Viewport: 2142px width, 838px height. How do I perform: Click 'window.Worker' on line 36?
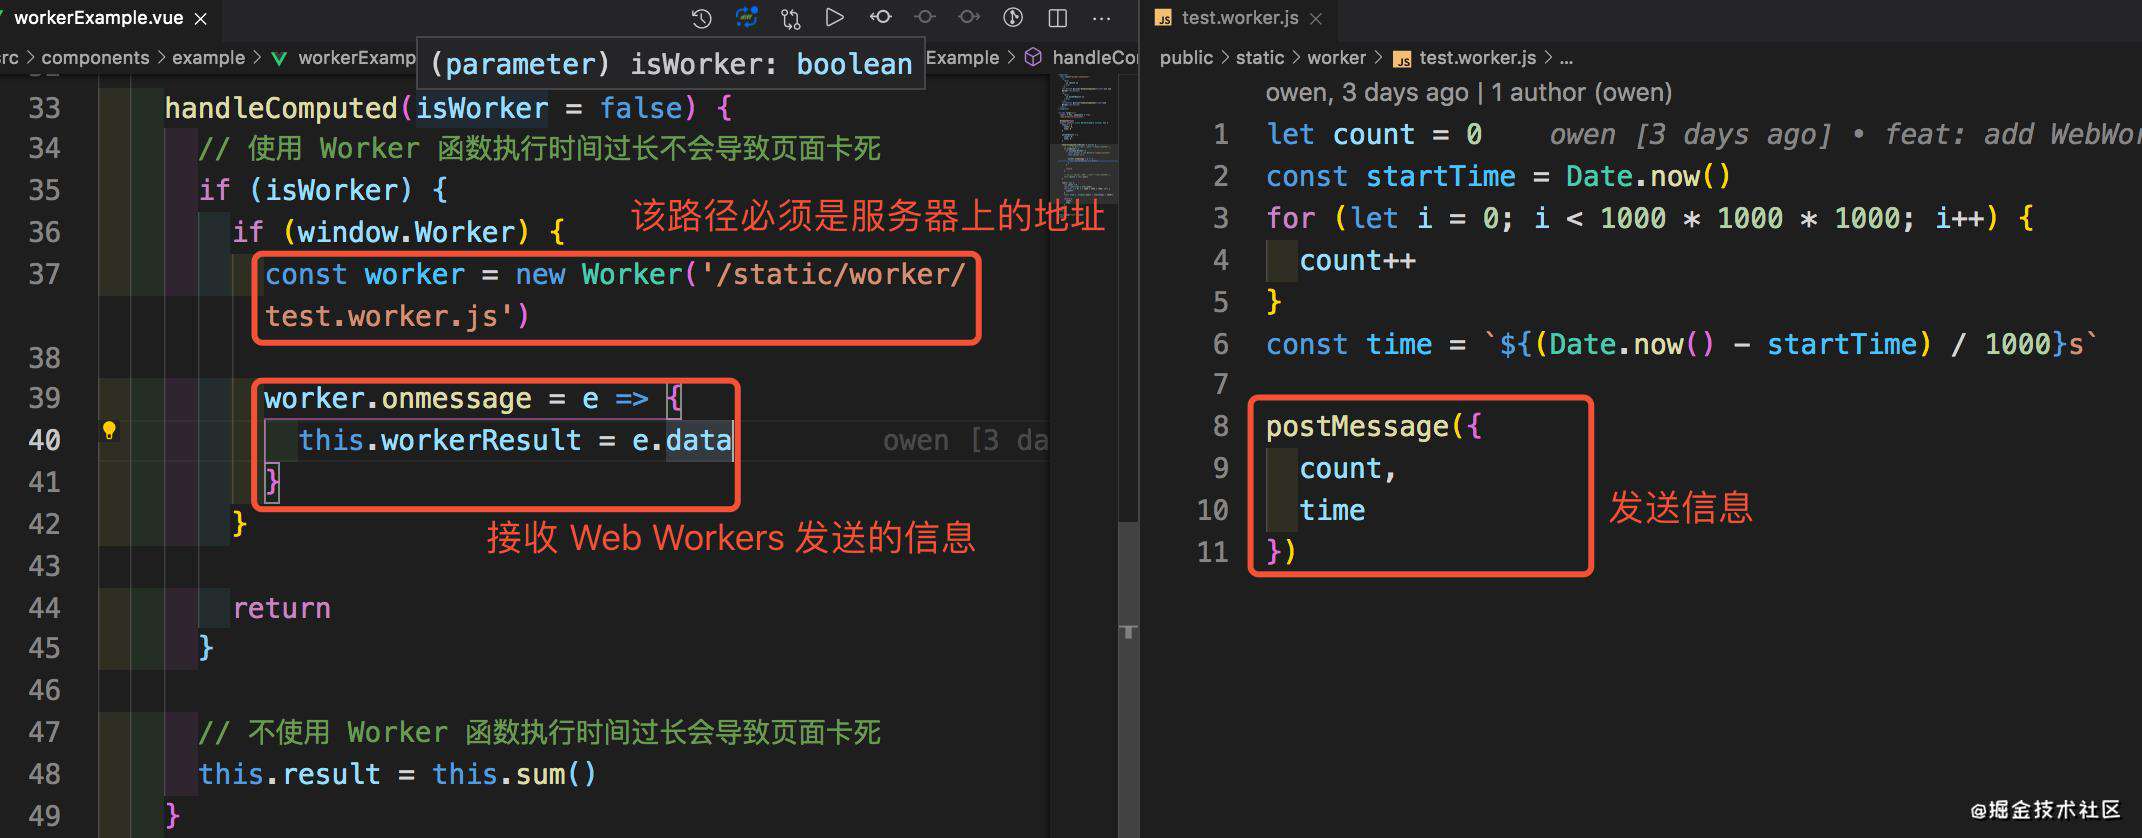(406, 233)
